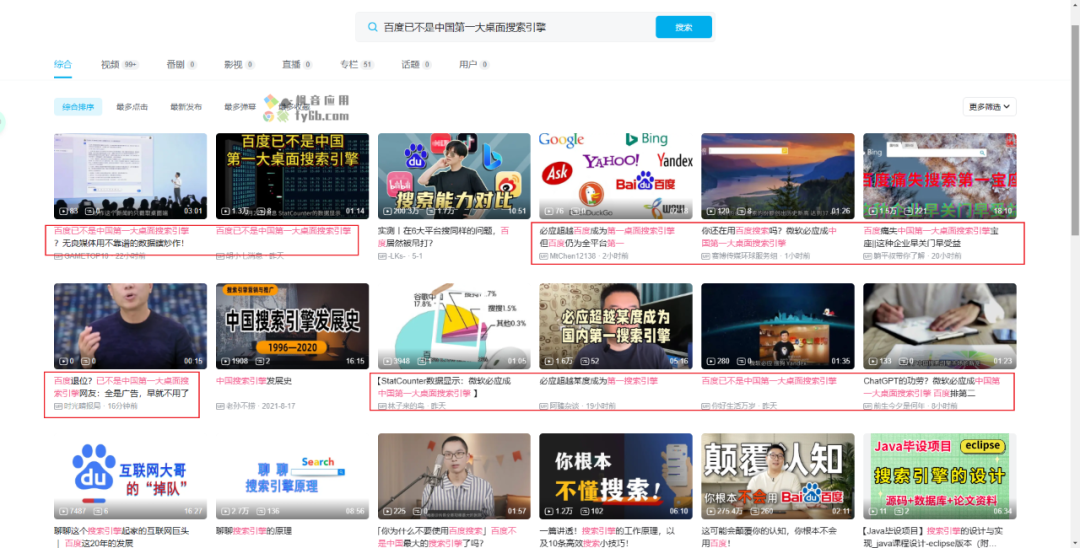Image resolution: width=1080 pixels, height=548 pixels.
Task: Sort results by 最多点击
Action: [x=132, y=107]
